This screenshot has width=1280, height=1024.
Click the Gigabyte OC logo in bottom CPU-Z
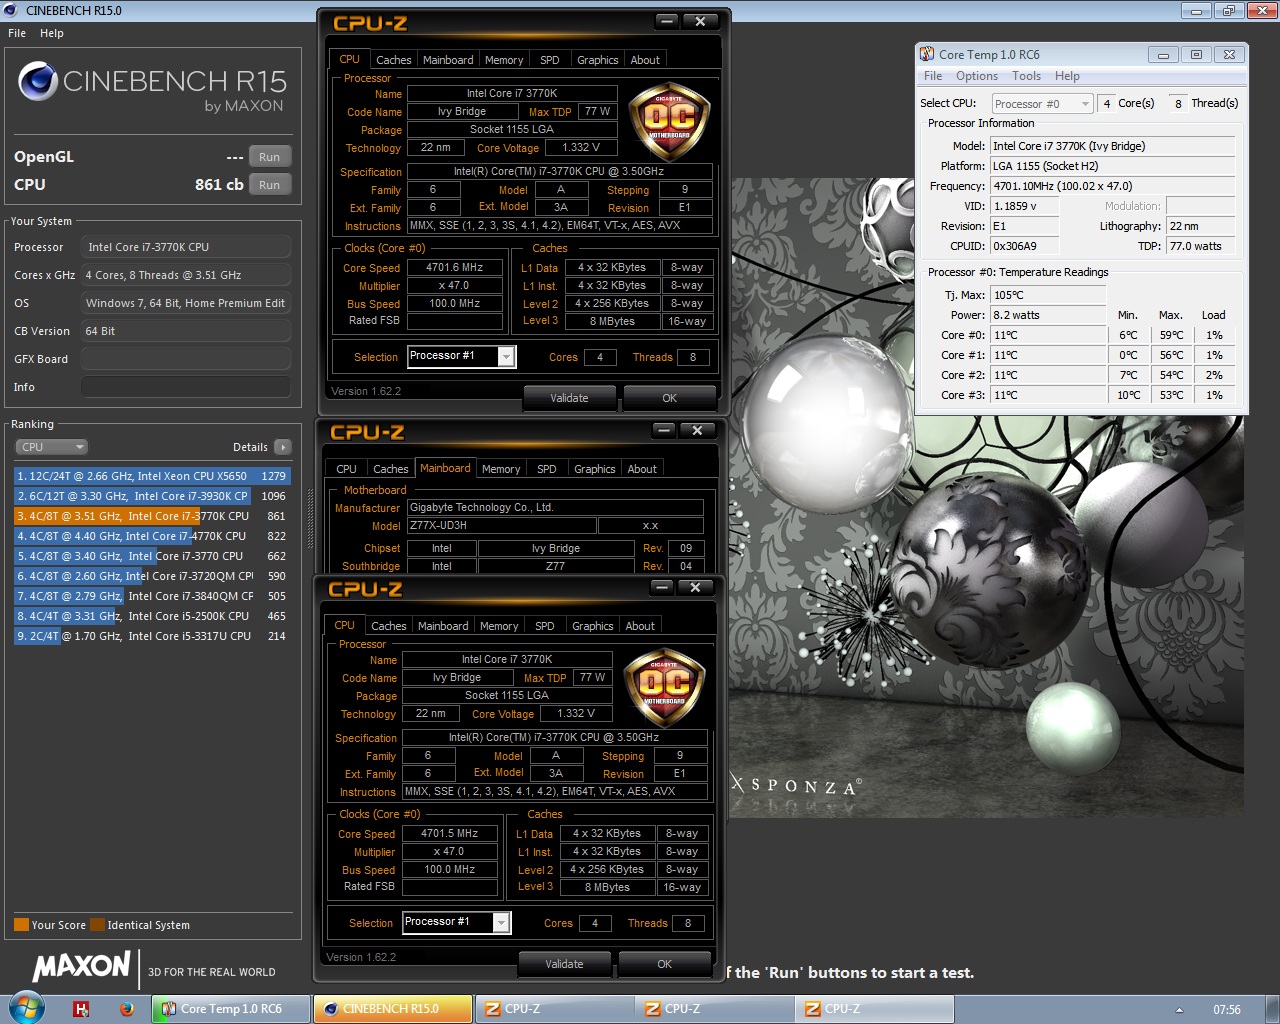point(664,688)
